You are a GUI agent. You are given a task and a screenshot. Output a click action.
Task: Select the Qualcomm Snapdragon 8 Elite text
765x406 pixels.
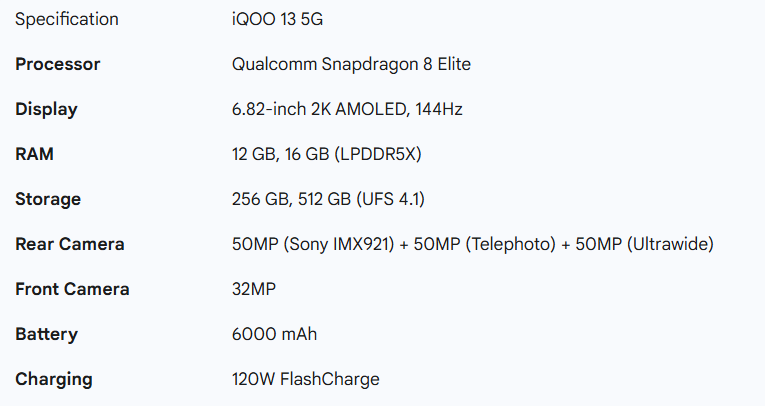pyautogui.click(x=351, y=64)
